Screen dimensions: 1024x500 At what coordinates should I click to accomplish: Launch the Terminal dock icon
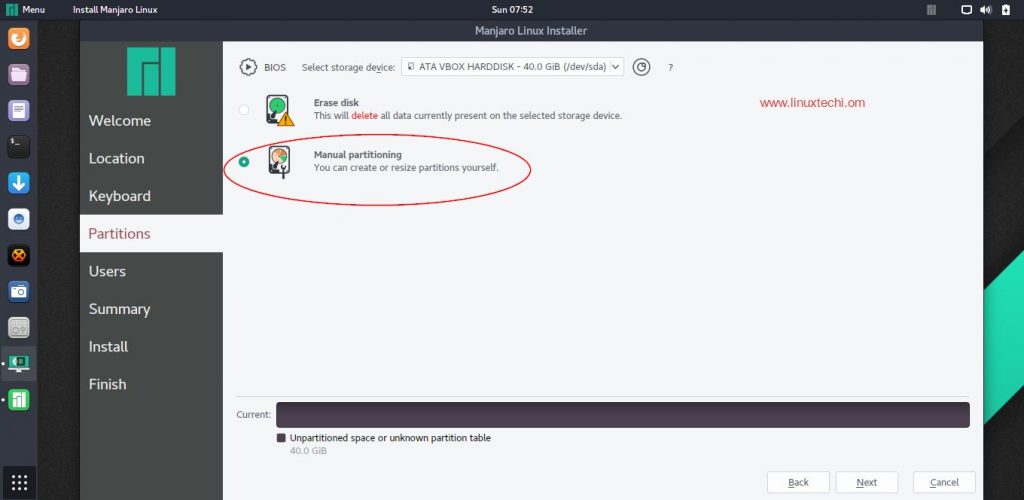tap(18, 146)
